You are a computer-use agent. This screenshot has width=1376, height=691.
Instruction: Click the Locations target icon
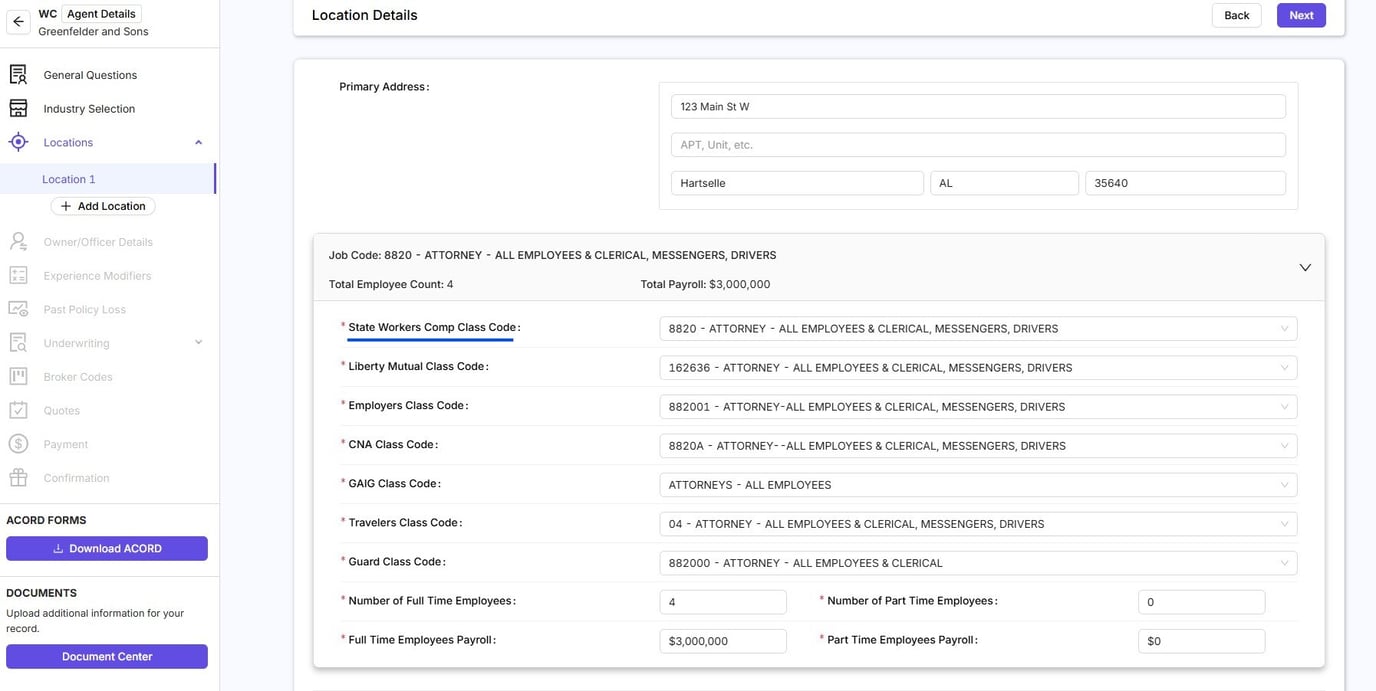pyautogui.click(x=18, y=142)
